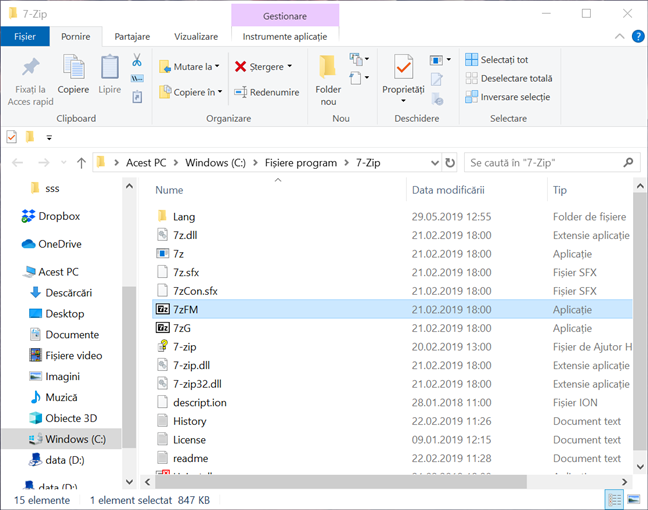Open the Ștergere dropdown arrow
Screen dimensions: 648x510
point(290,66)
